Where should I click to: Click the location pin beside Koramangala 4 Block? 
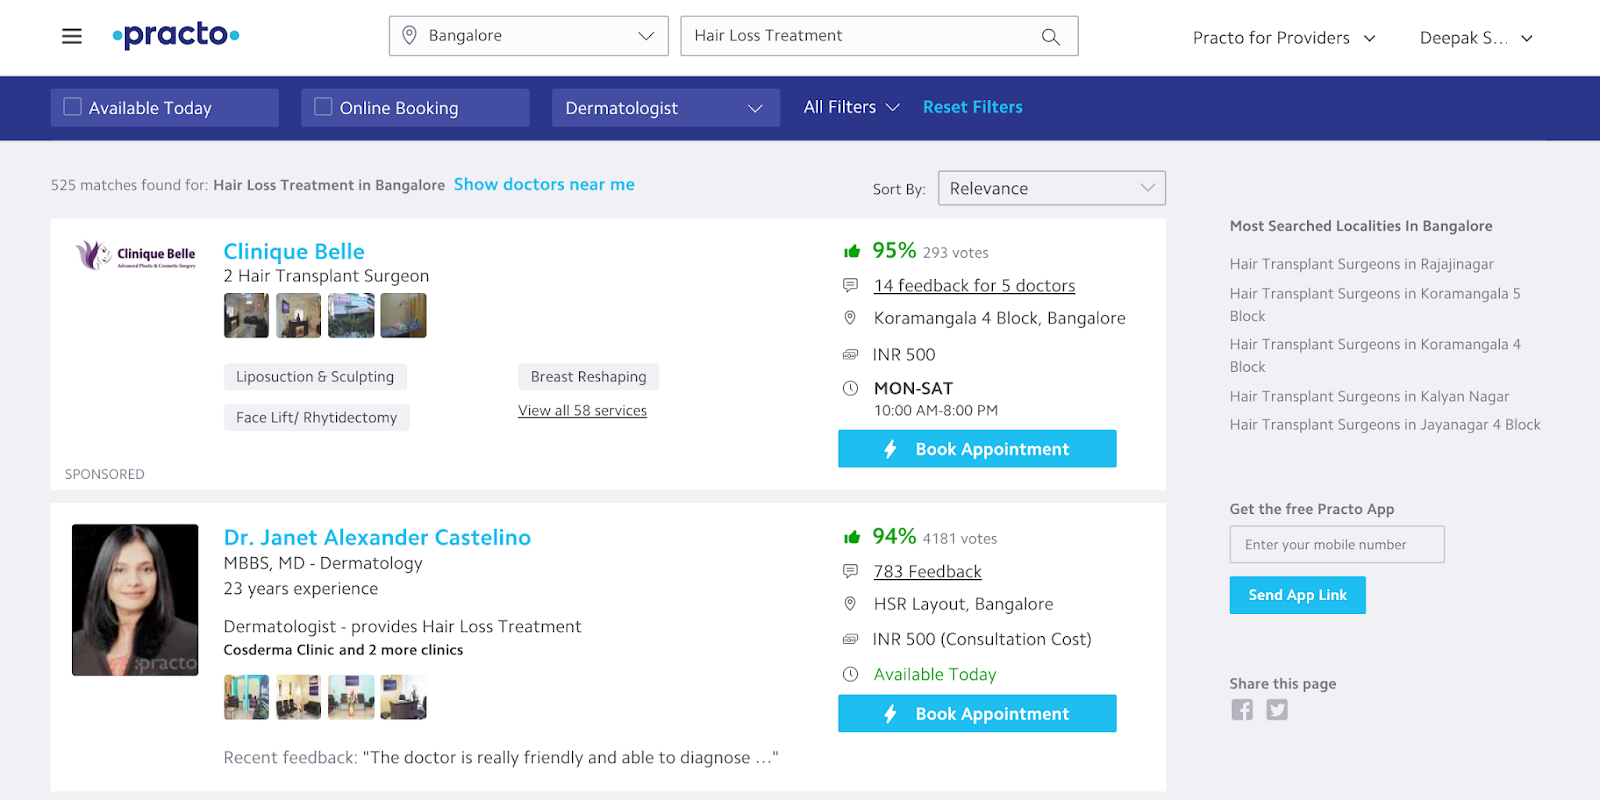pyautogui.click(x=850, y=318)
